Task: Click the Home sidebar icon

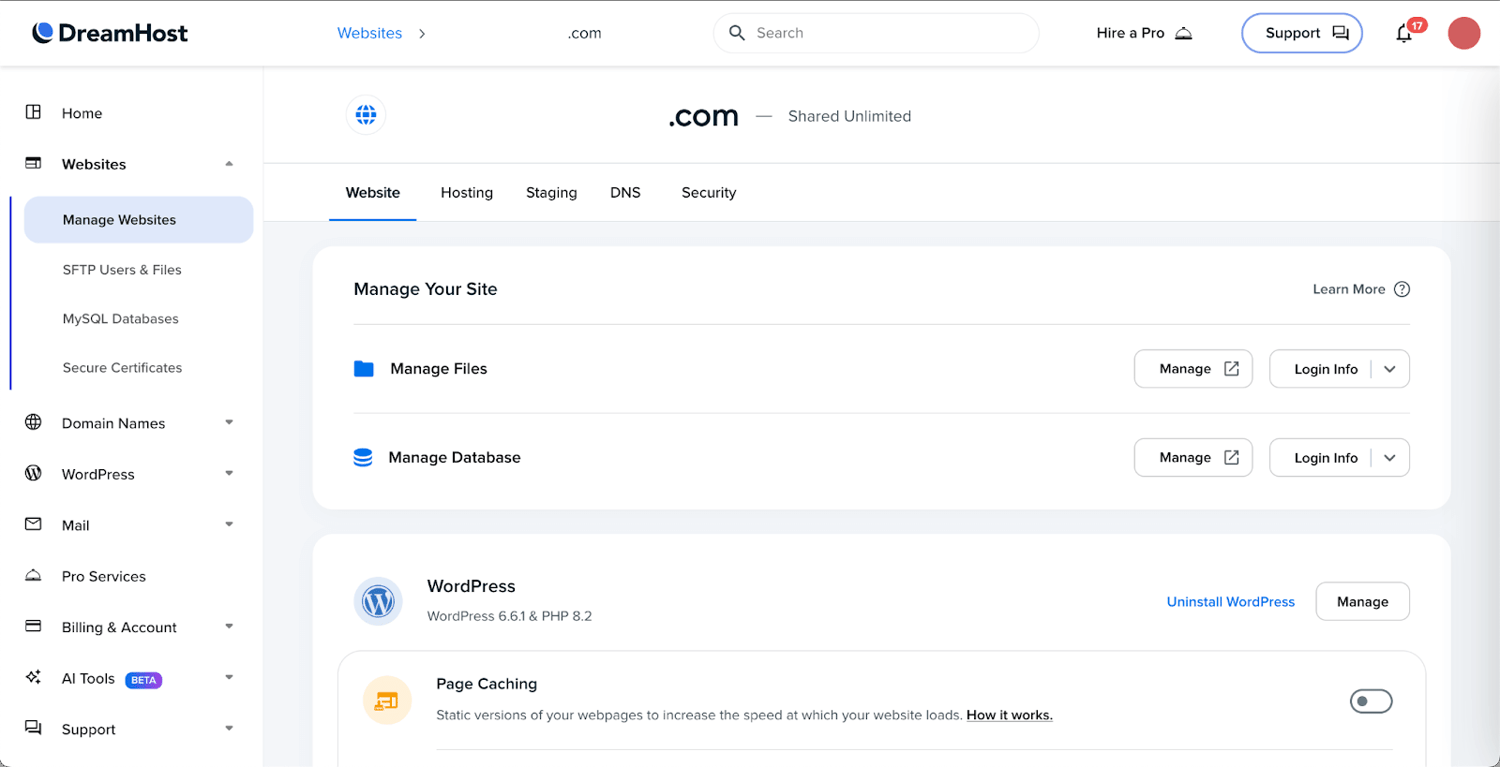Action: 33,112
